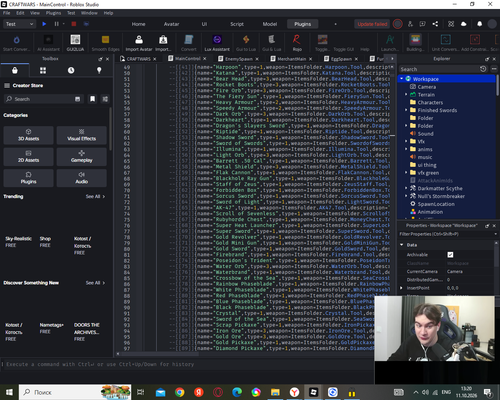The height and width of the screenshot is (400, 500).
Task: Open the Lux Assistant plugin
Action: [217, 43]
